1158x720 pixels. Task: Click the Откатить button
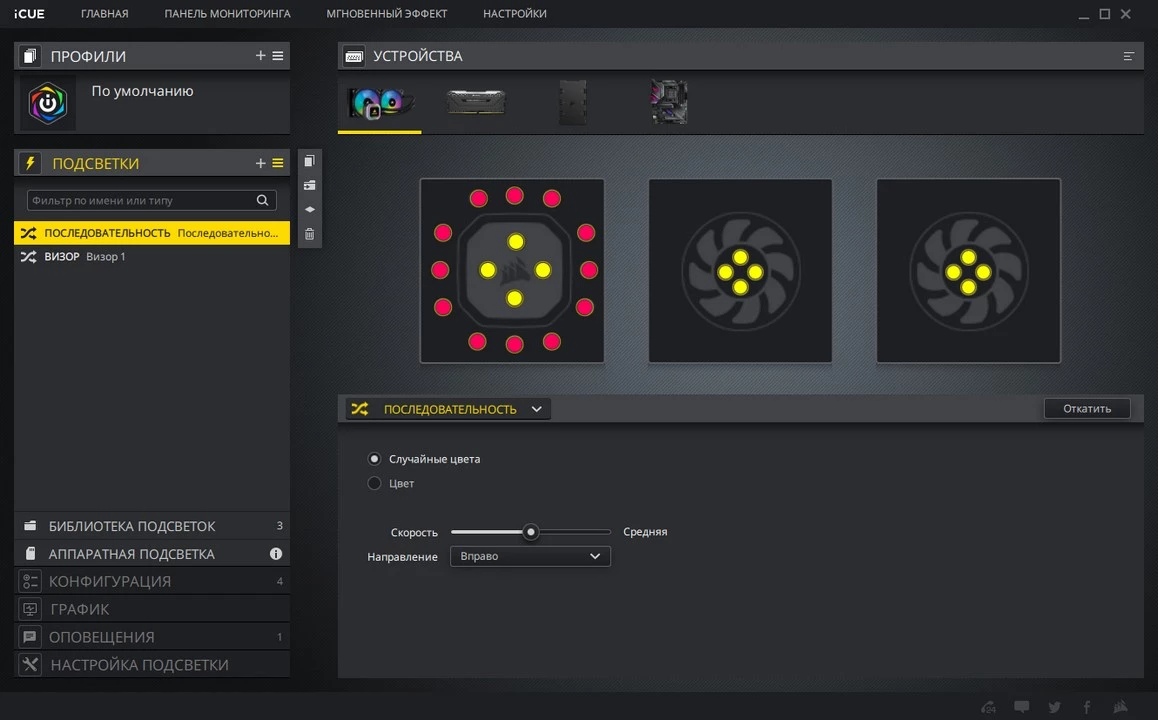(1086, 408)
